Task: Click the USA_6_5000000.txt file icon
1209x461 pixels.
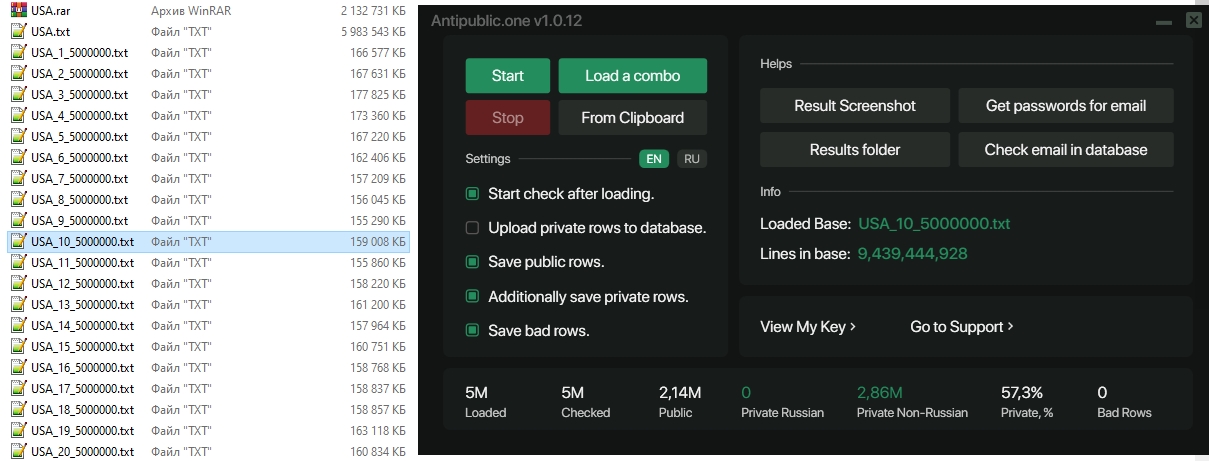Action: [x=18, y=157]
